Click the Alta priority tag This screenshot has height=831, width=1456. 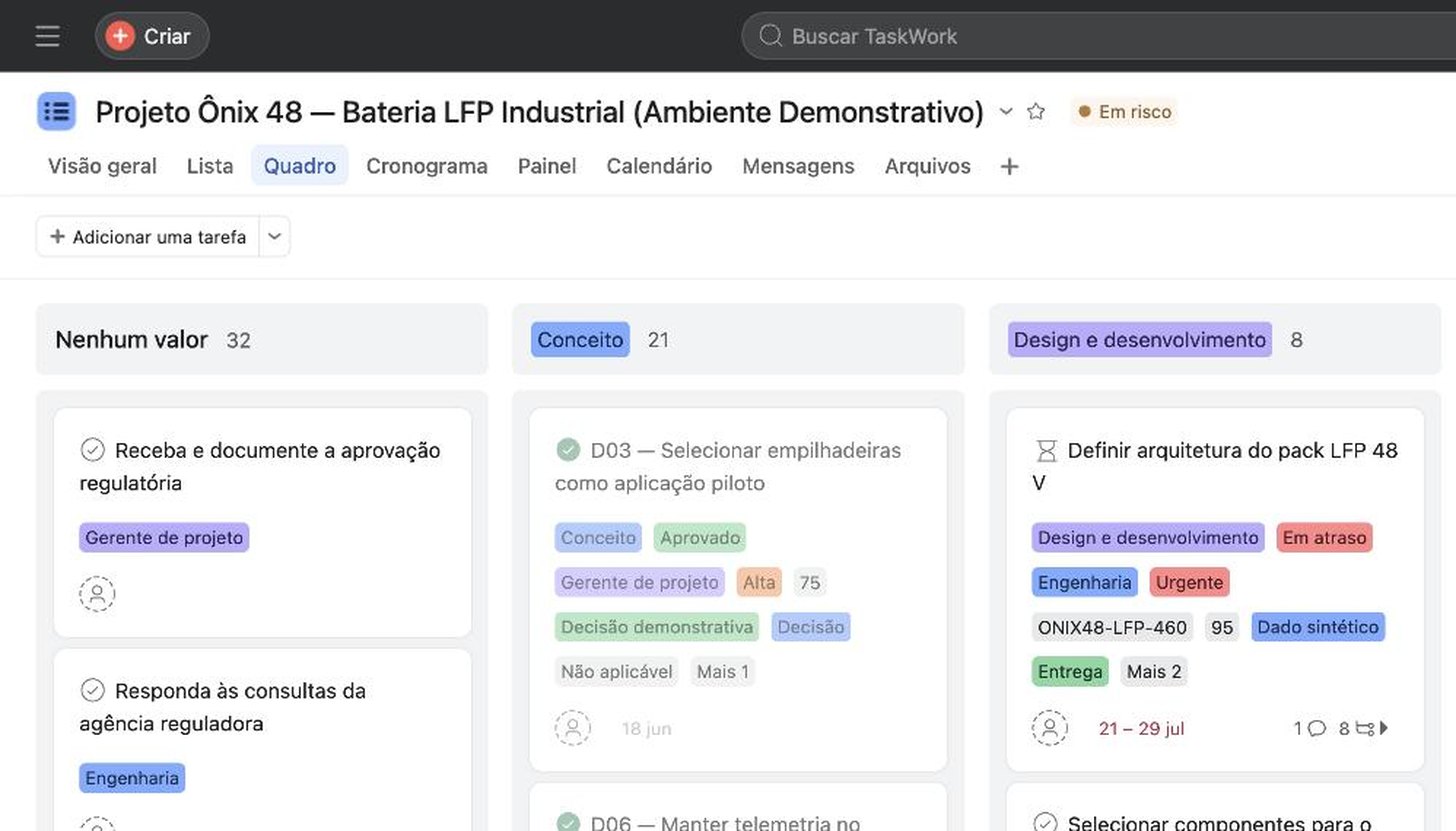pos(759,582)
